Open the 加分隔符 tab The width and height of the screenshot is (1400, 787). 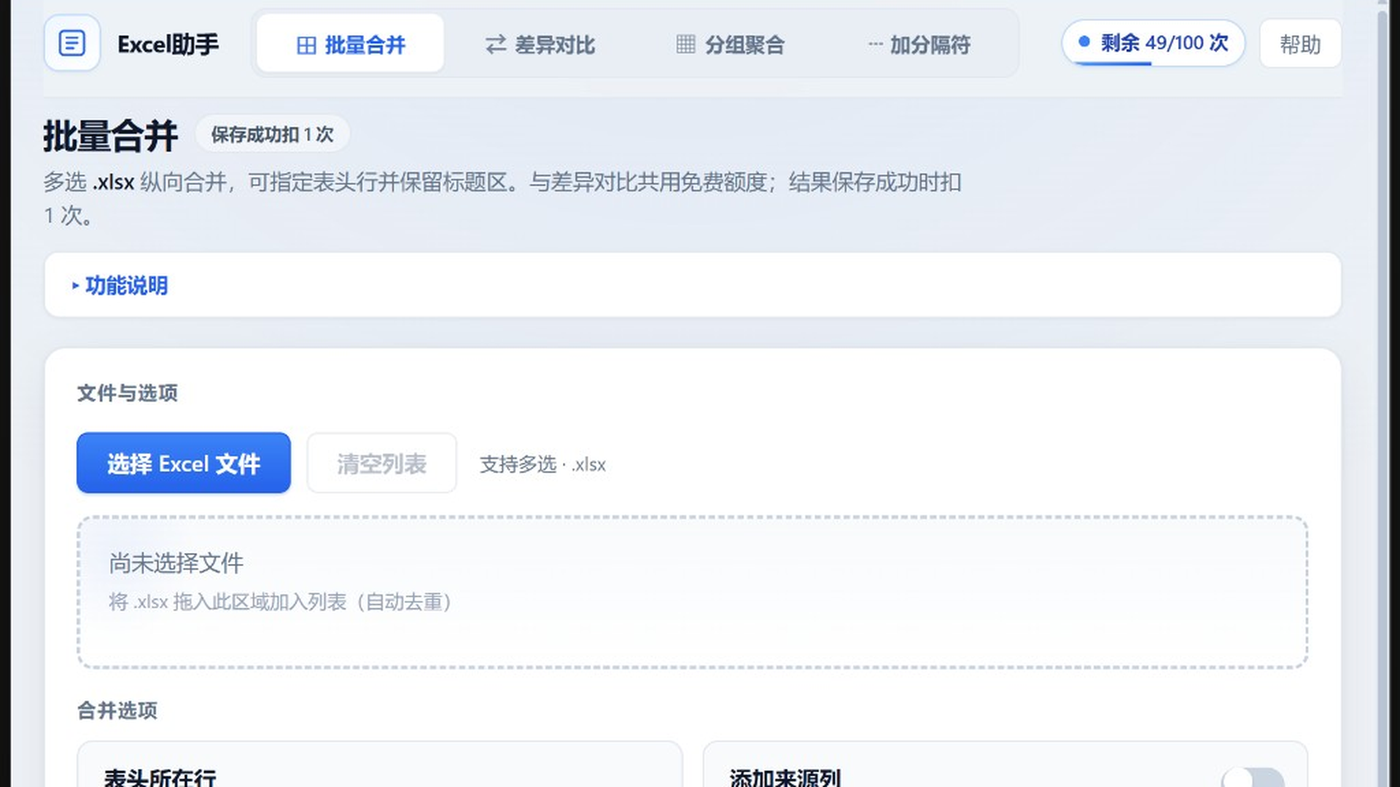pyautogui.click(x=919, y=44)
